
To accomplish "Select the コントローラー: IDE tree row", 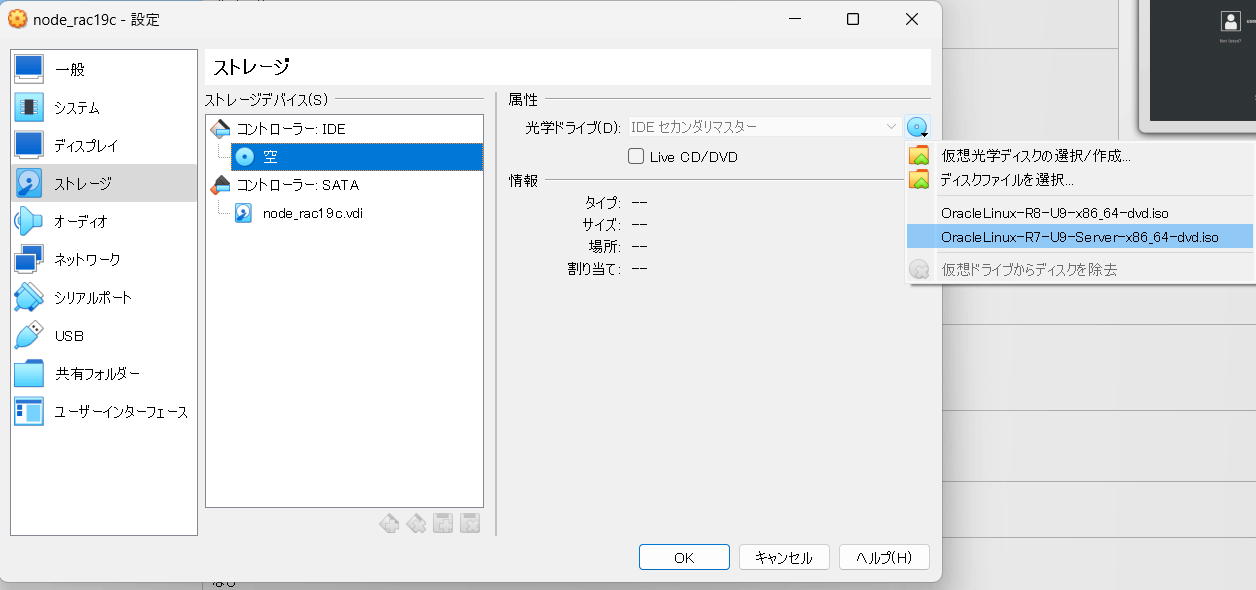I will coord(344,129).
